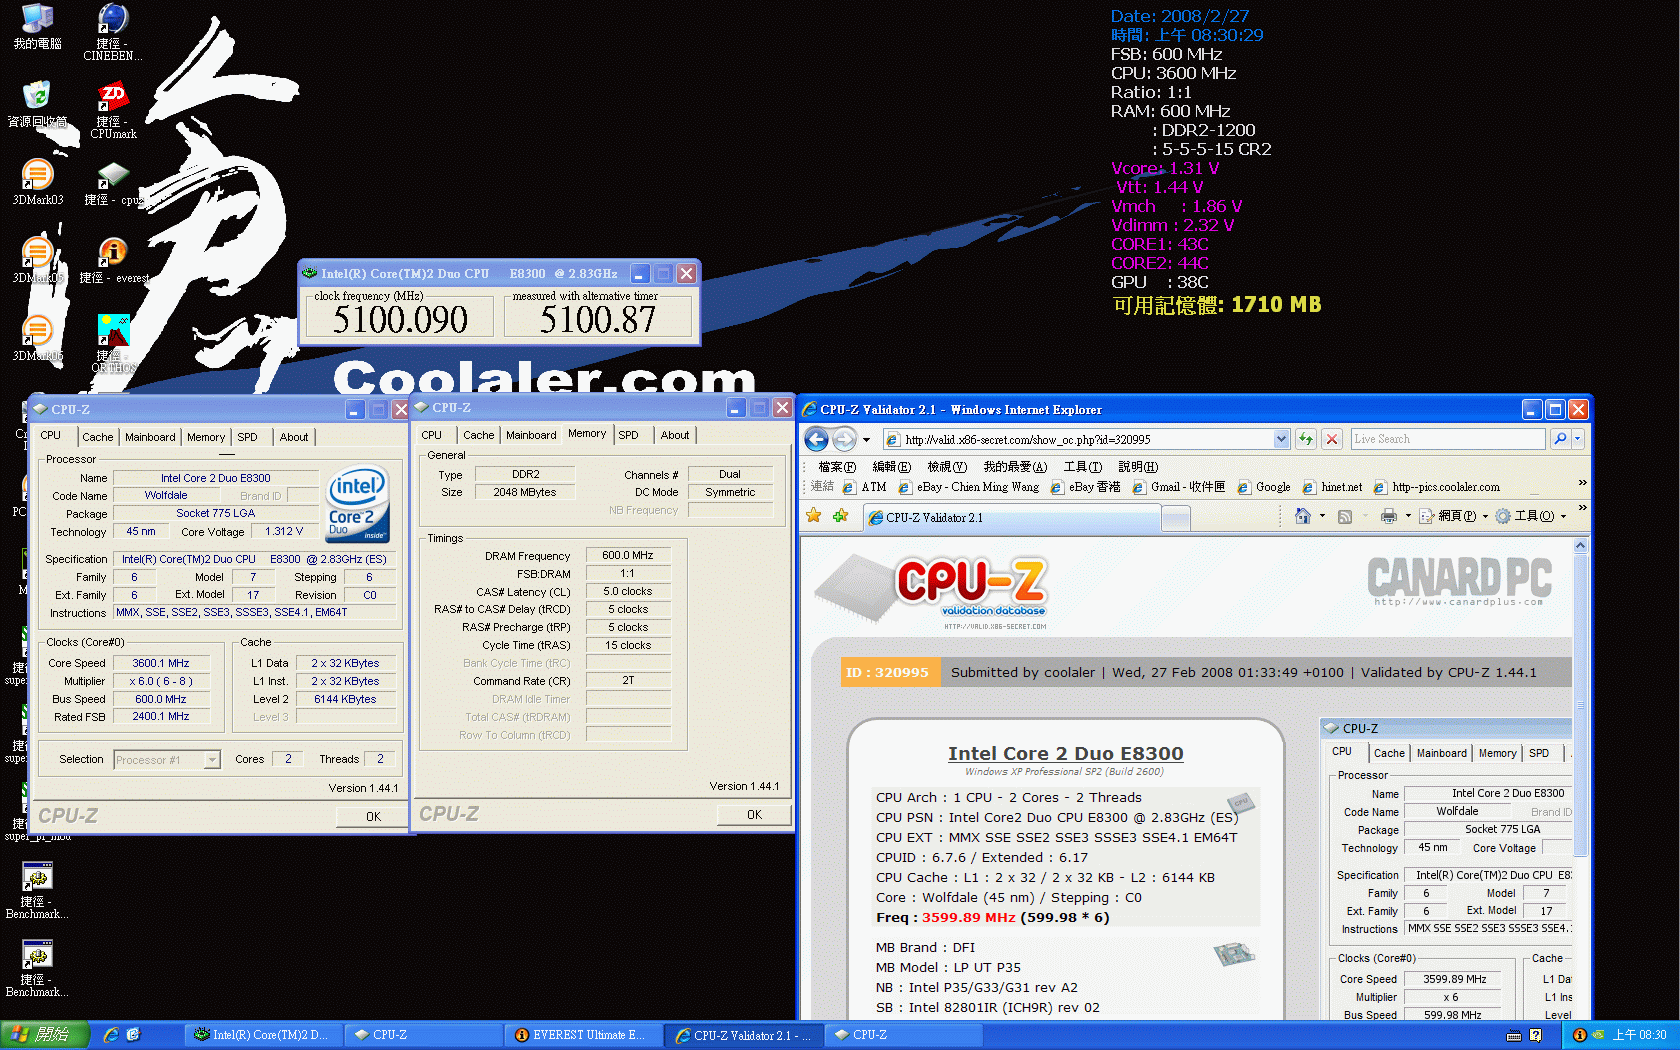Open the CINEBENCH shortcut on desktop
1680x1050 pixels.
coord(113,32)
